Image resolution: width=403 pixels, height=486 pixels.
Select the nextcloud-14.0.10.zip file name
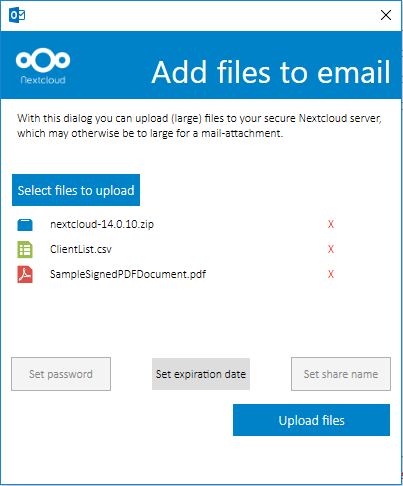[x=102, y=224]
